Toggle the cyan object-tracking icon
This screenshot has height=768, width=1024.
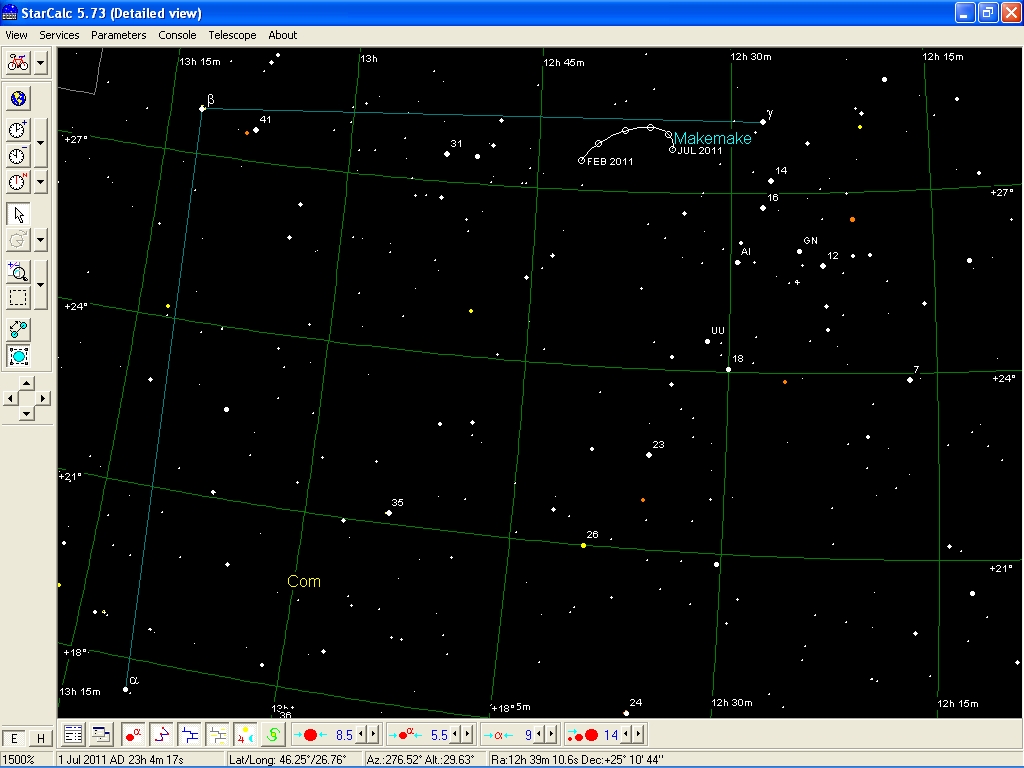pos(18,356)
